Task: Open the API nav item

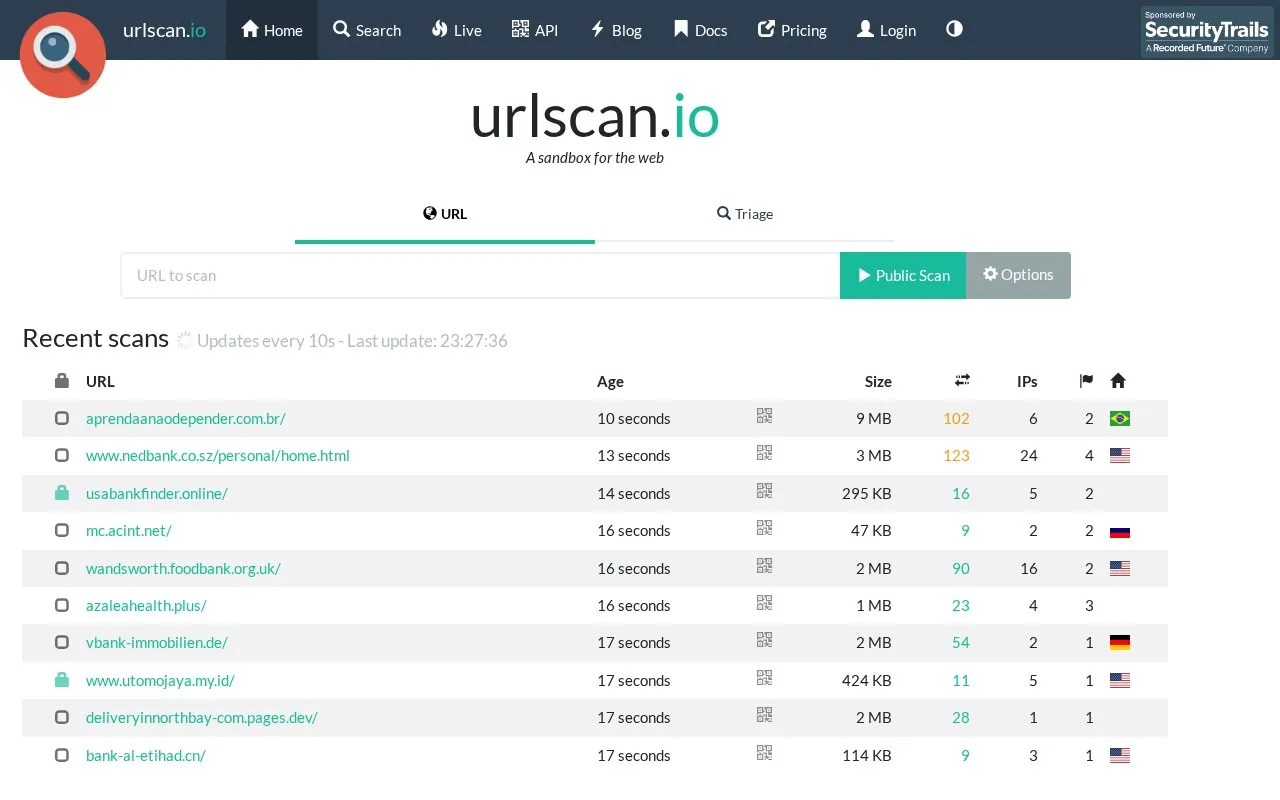Action: coord(535,30)
